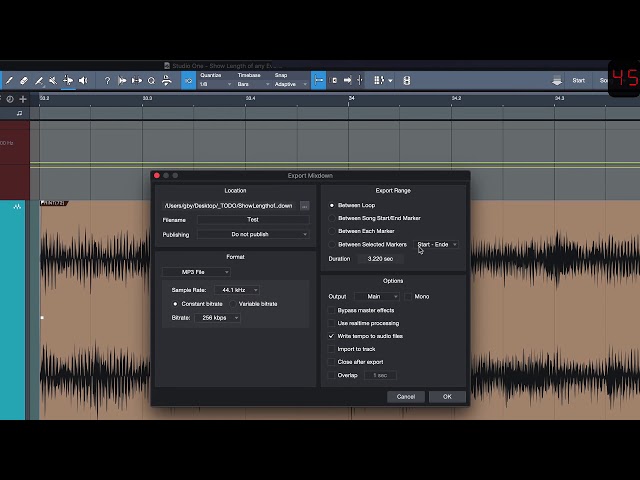Enable the Bypass master effects checkbox
This screenshot has width=640, height=480.
[x=331, y=311]
